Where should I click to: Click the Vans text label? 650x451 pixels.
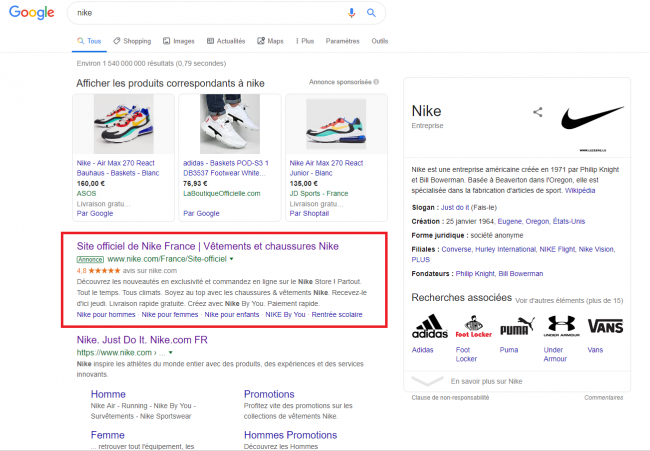[x=595, y=350]
